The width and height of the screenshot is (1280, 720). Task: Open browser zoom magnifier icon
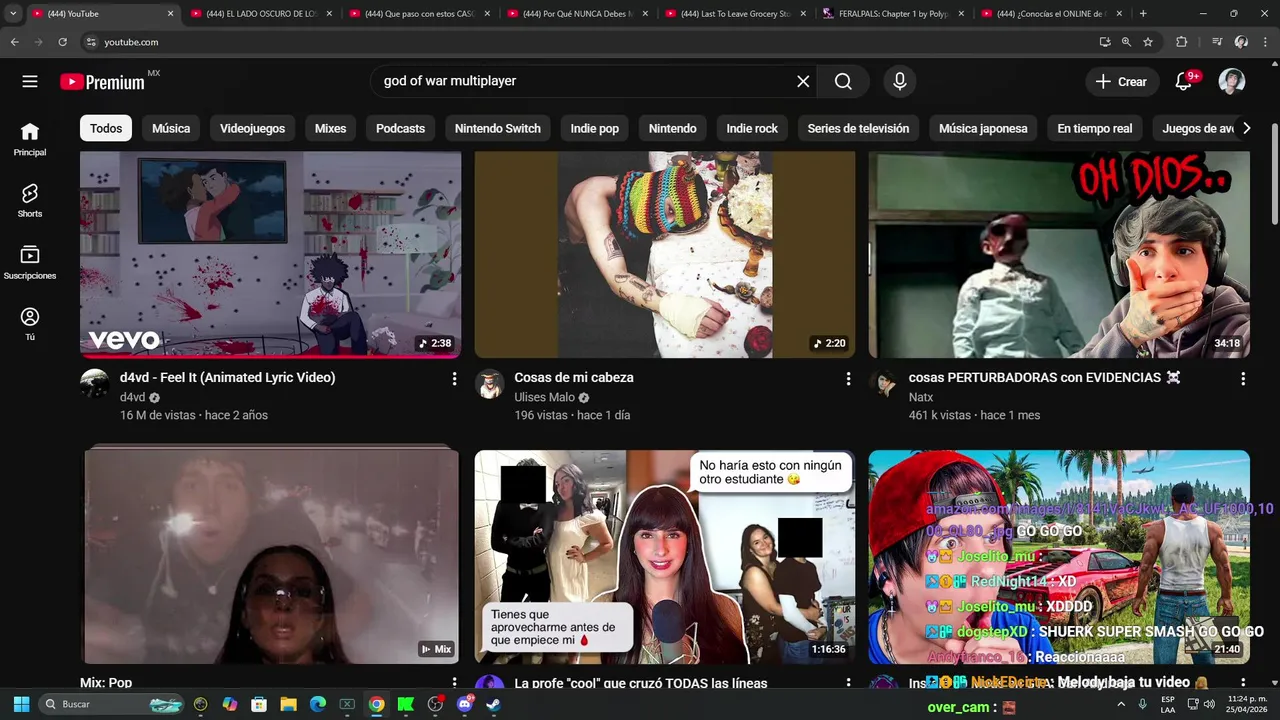tap(1126, 42)
